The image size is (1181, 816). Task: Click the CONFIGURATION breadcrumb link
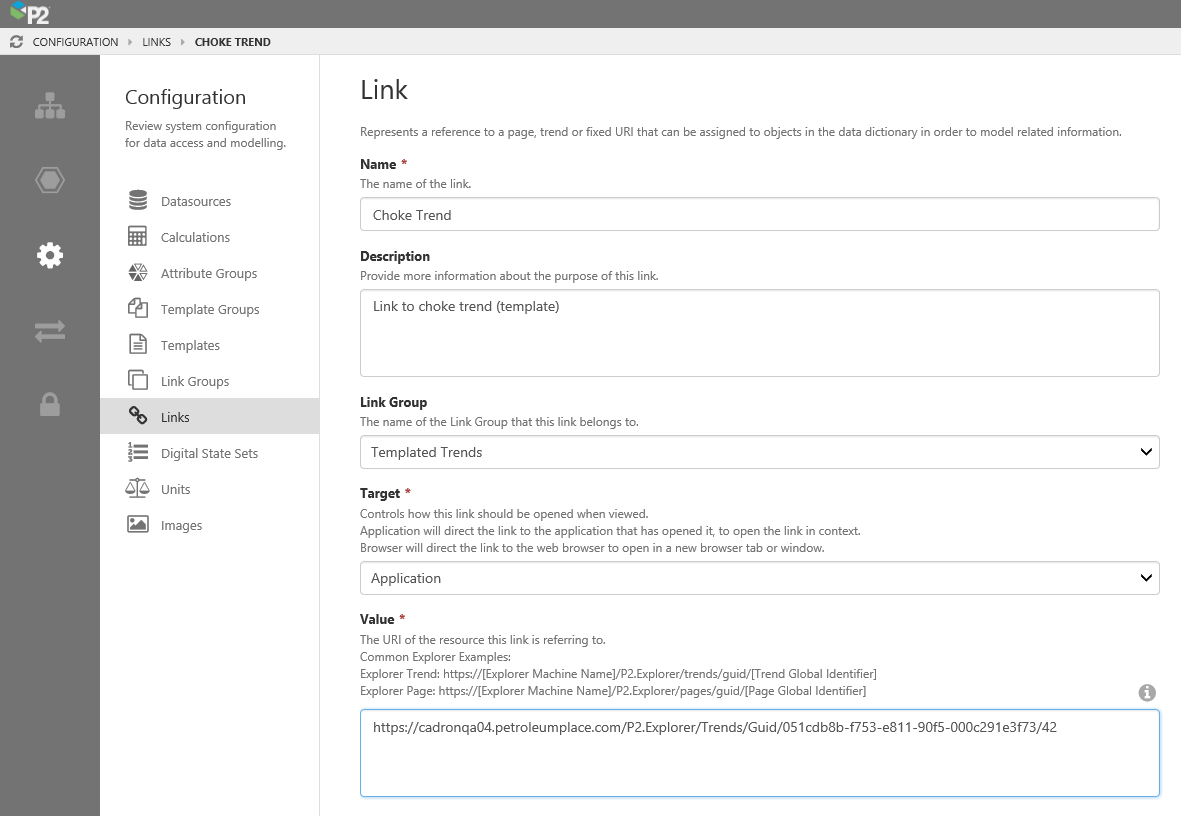pos(75,42)
